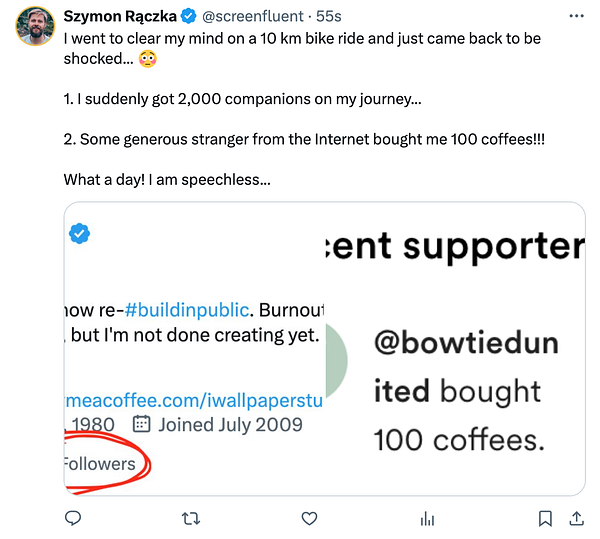Open tweet analytics bar chart icon
Viewport: 600px width, 539px height.
(x=427, y=518)
